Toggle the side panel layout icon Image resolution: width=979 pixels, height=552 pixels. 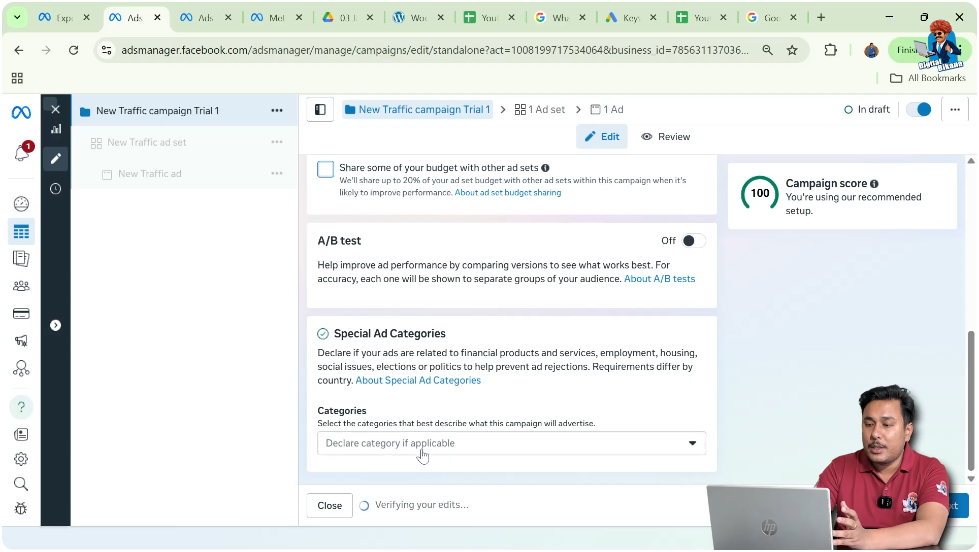click(x=320, y=110)
